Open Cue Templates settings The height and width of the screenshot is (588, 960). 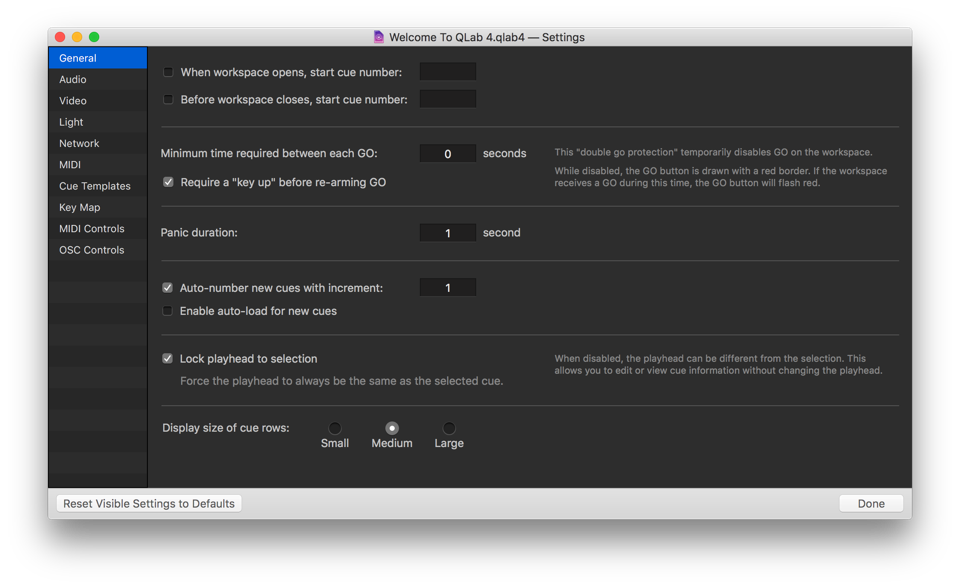point(95,186)
